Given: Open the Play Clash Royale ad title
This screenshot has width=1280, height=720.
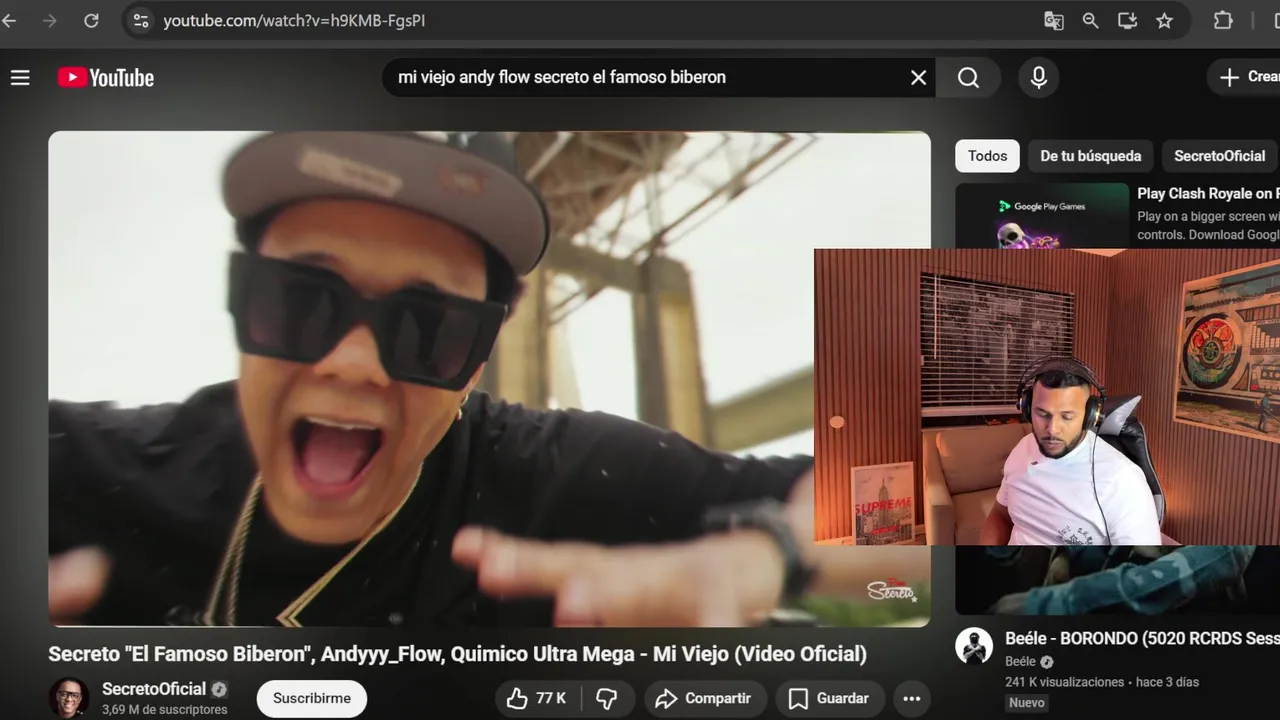Looking at the screenshot, I should 1208,194.
